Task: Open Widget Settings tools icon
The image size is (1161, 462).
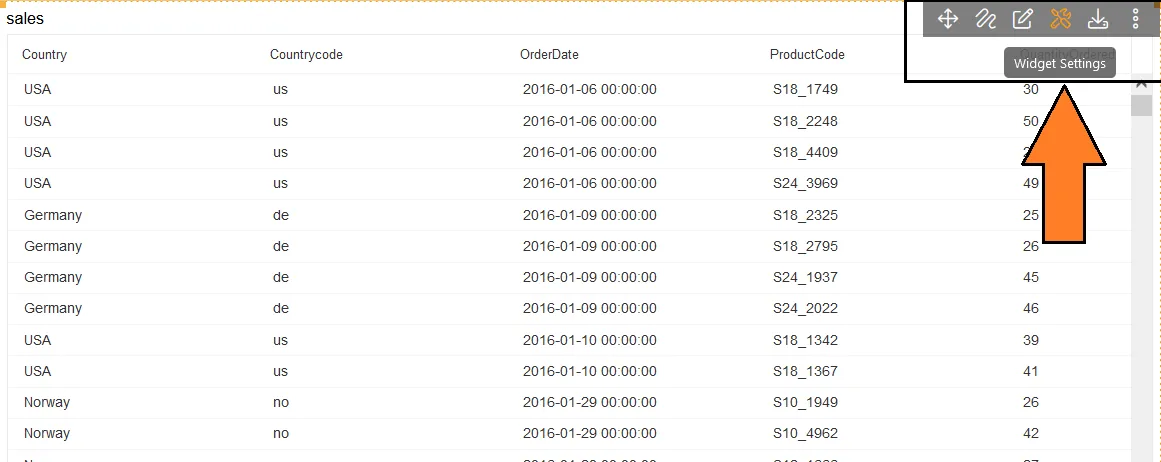Action: [1060, 19]
